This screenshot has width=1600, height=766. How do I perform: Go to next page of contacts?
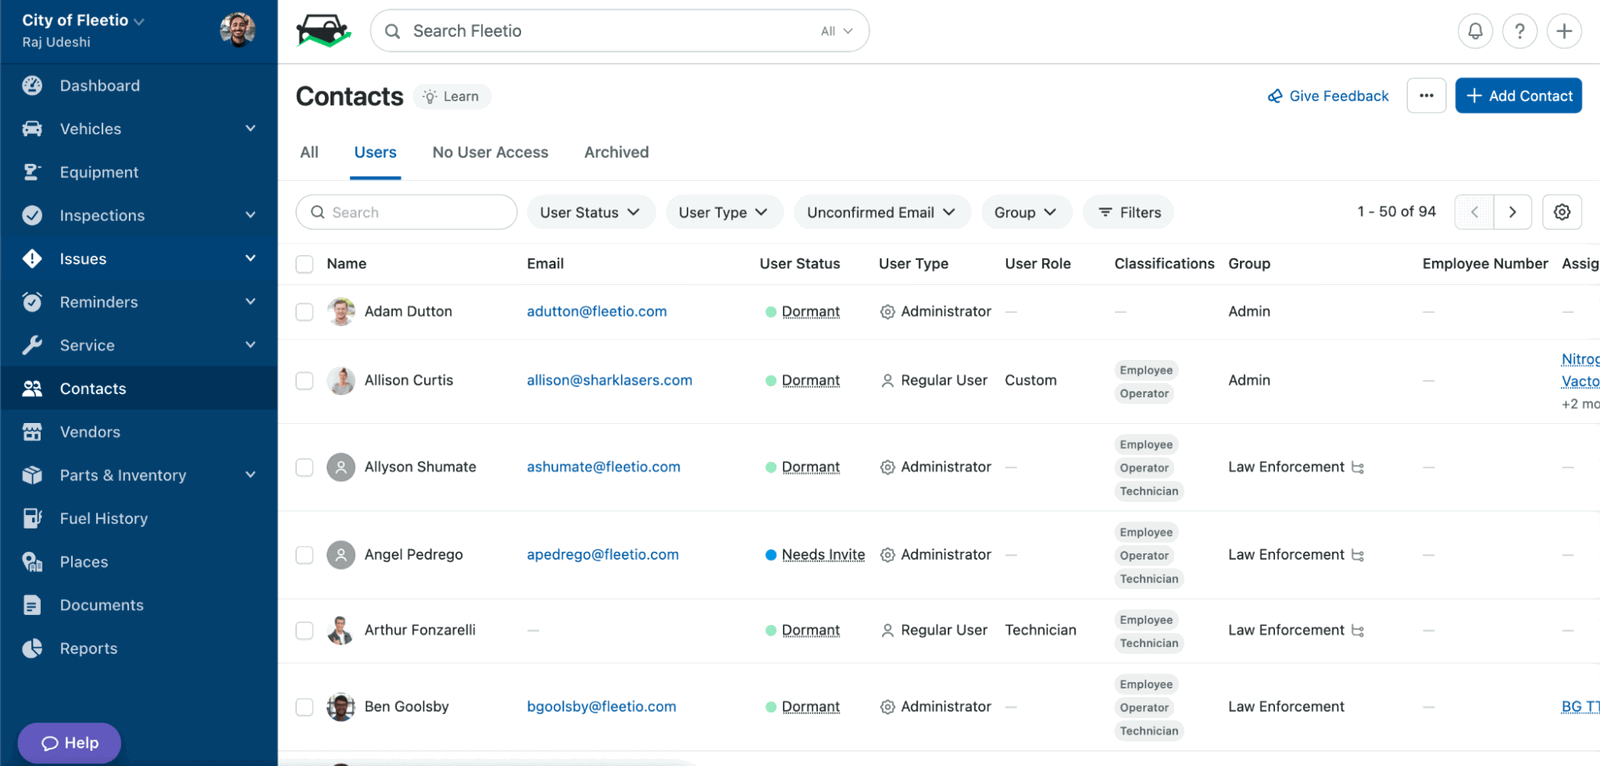[1513, 212]
